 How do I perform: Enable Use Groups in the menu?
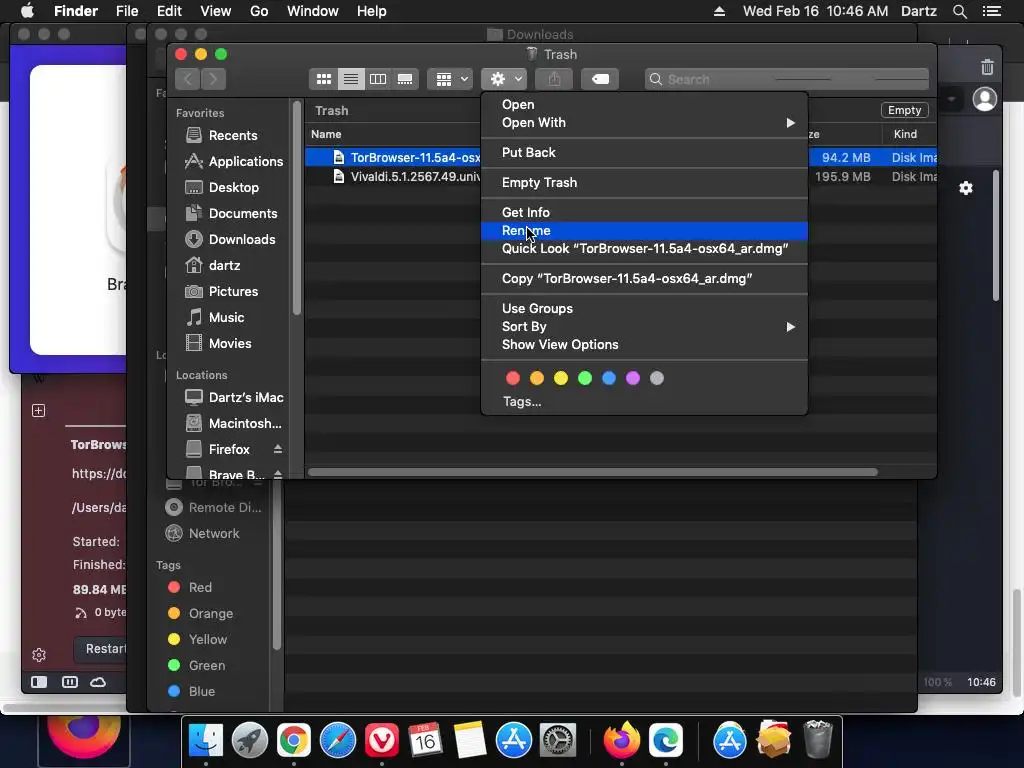click(x=644, y=308)
